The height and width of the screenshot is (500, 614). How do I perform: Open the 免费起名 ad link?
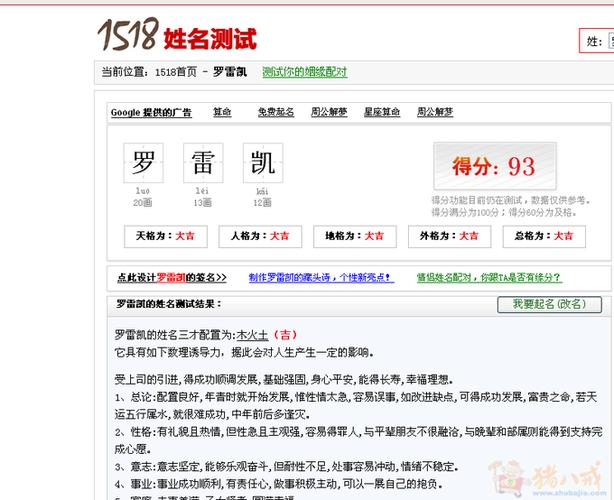tap(275, 112)
